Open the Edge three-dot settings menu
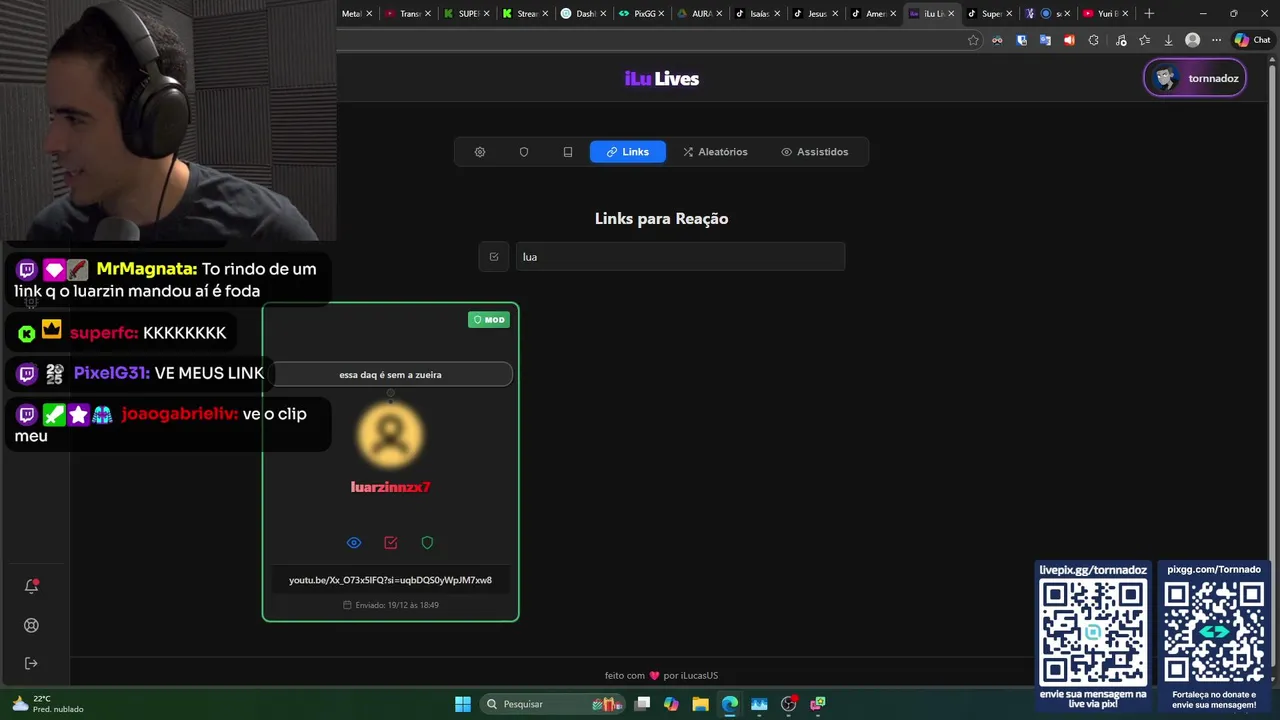 [x=1216, y=41]
